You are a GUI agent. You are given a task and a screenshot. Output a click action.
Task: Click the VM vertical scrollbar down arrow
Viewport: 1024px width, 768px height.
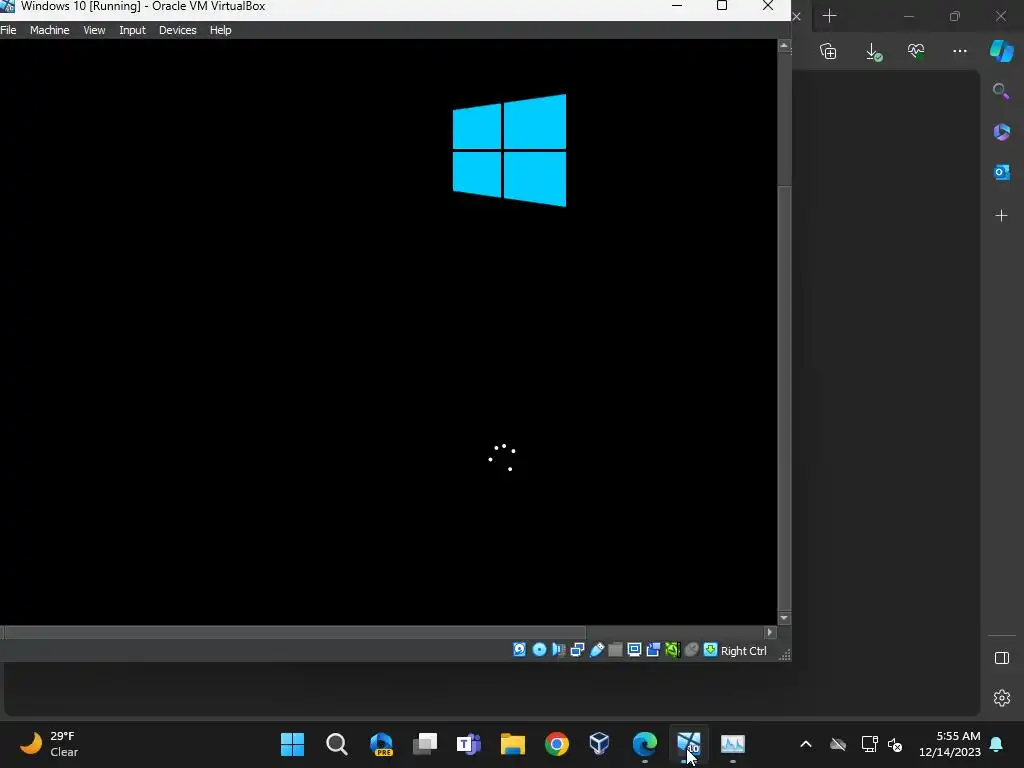coord(785,618)
